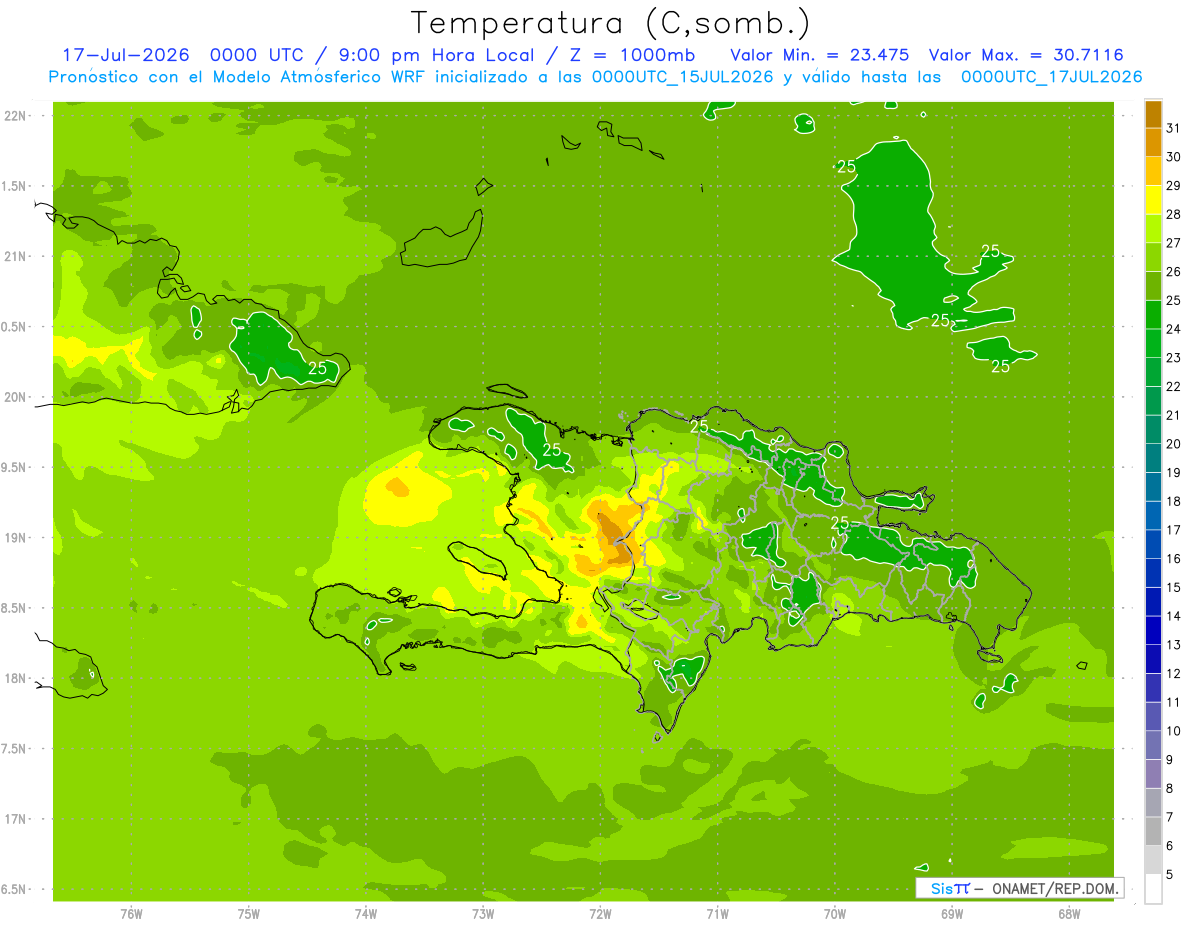Click the 'ONAMET/REP.DOM.' credit label

coord(1054,888)
